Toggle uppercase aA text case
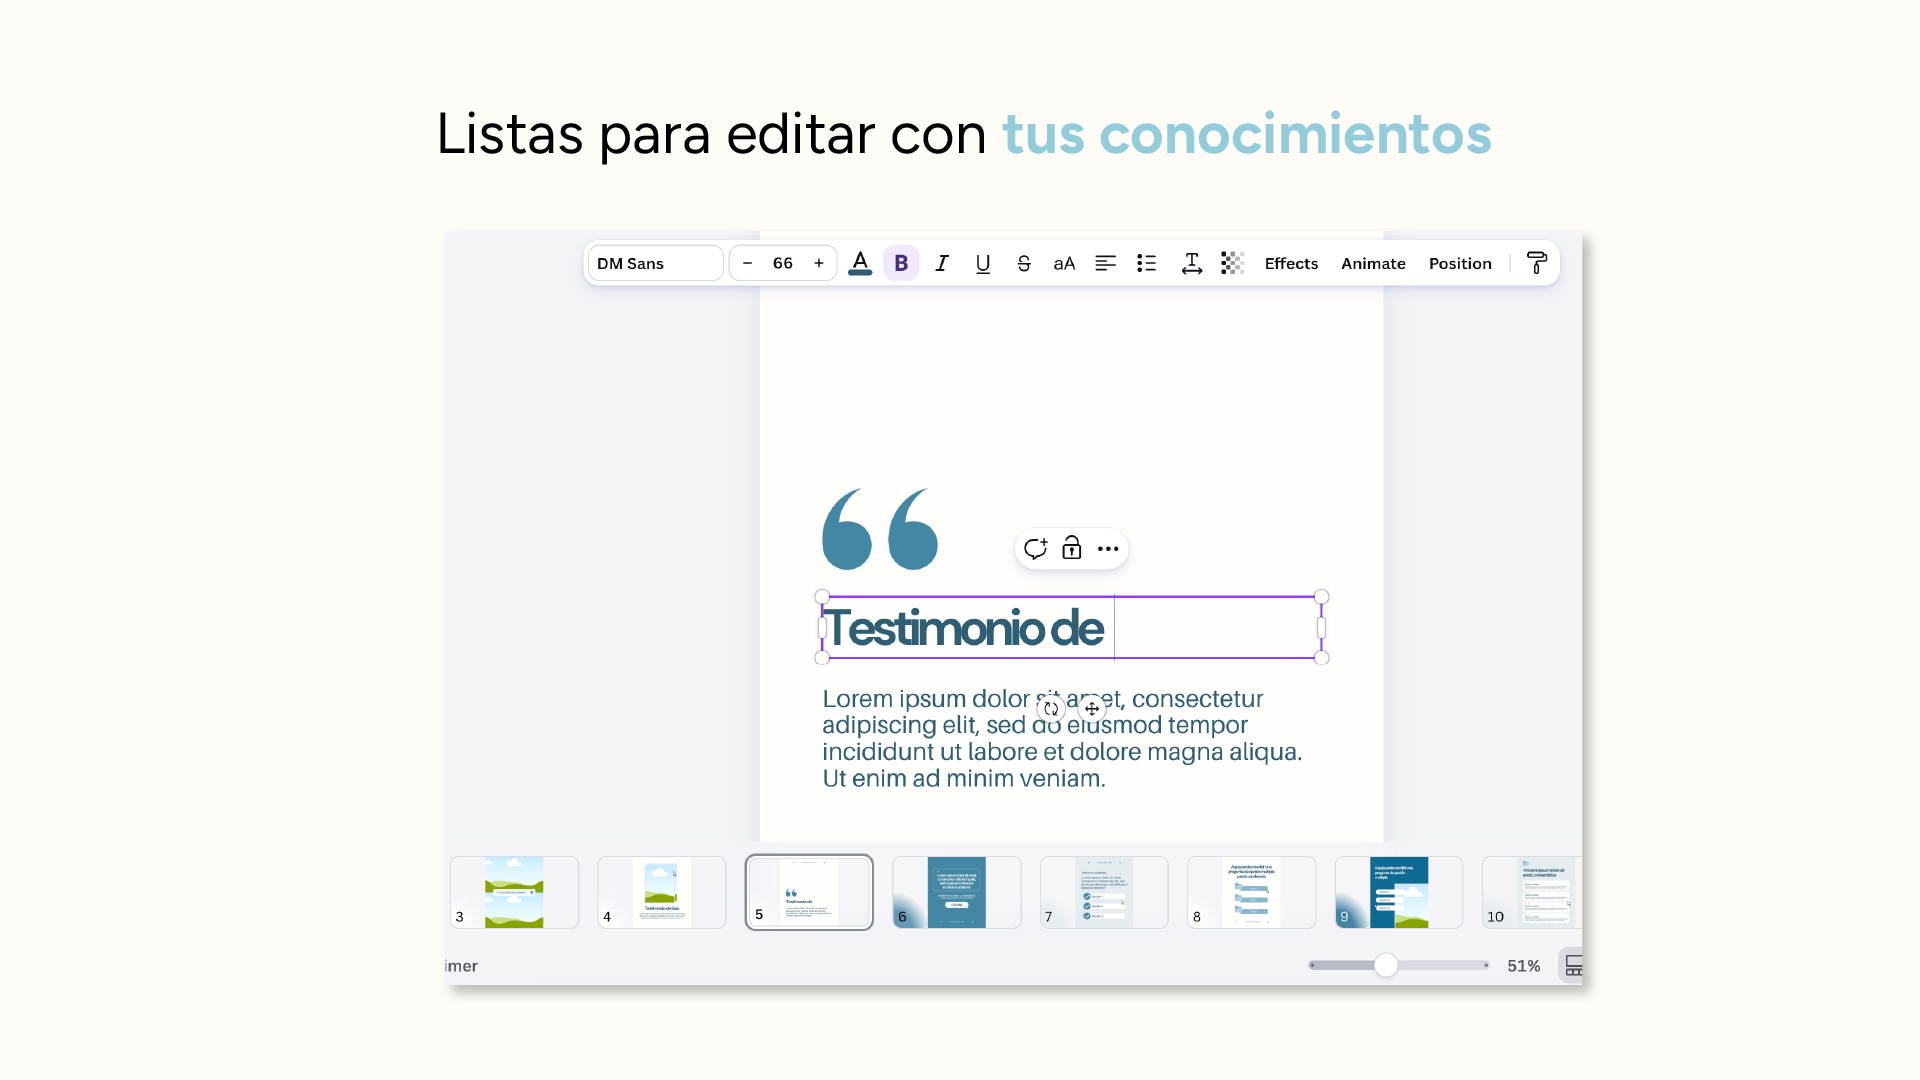1920x1080 pixels. pos(1064,263)
